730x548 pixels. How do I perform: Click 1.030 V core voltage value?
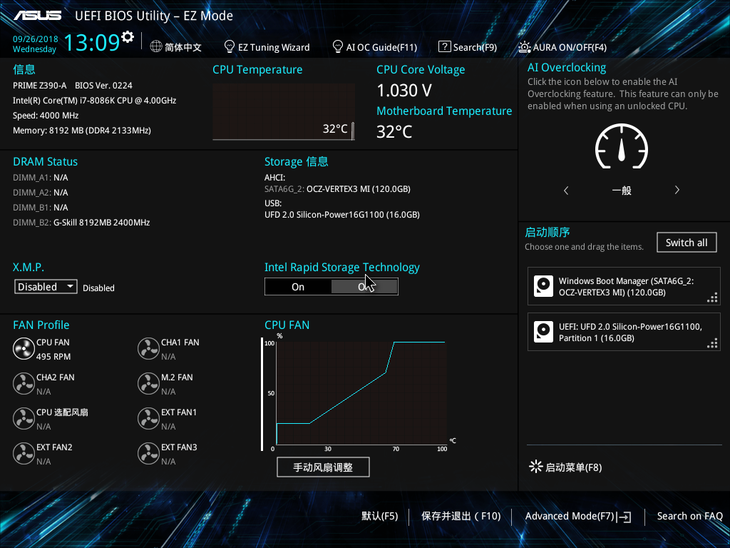(x=404, y=90)
